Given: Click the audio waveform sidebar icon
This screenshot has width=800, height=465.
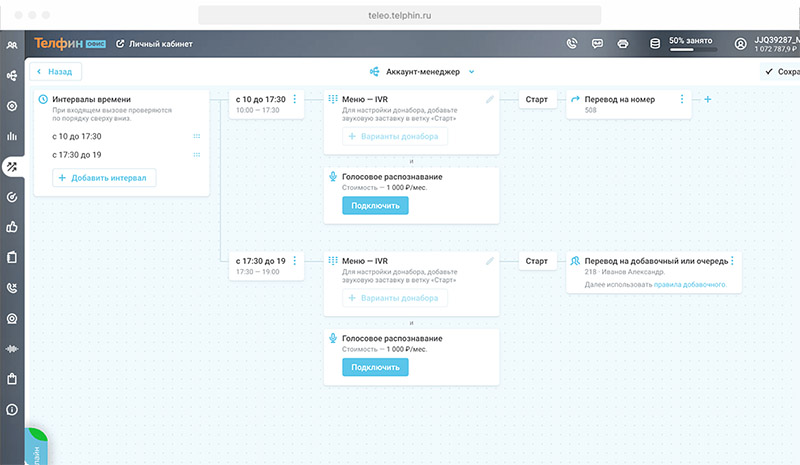Looking at the screenshot, I should (12, 349).
